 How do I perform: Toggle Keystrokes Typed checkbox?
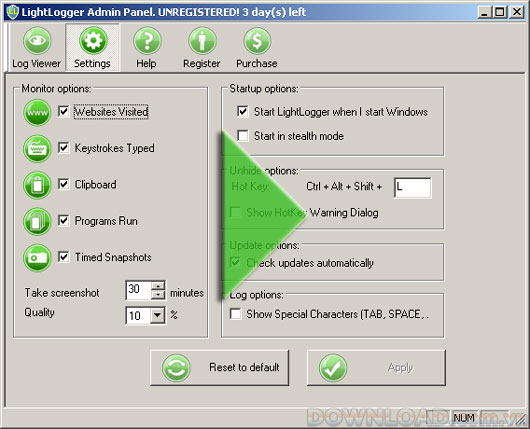click(x=64, y=148)
